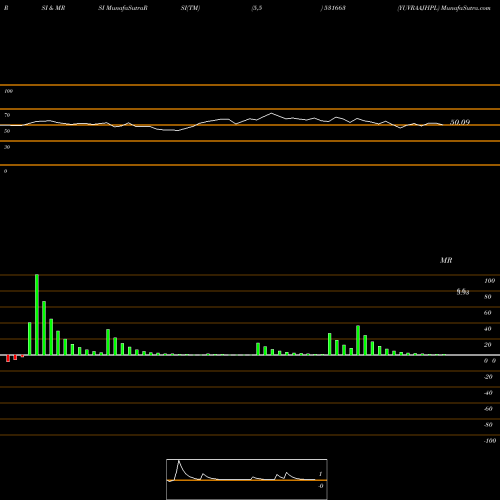This screenshot has width=500, height=500.
Task: Click the first red negative histogram bar
Action: coord(8,358)
